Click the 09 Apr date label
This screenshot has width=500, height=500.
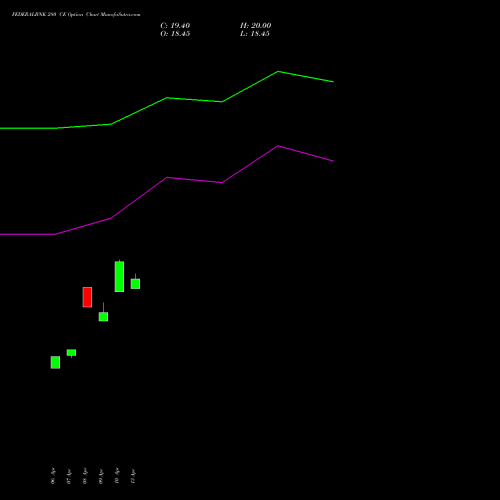(x=101, y=476)
